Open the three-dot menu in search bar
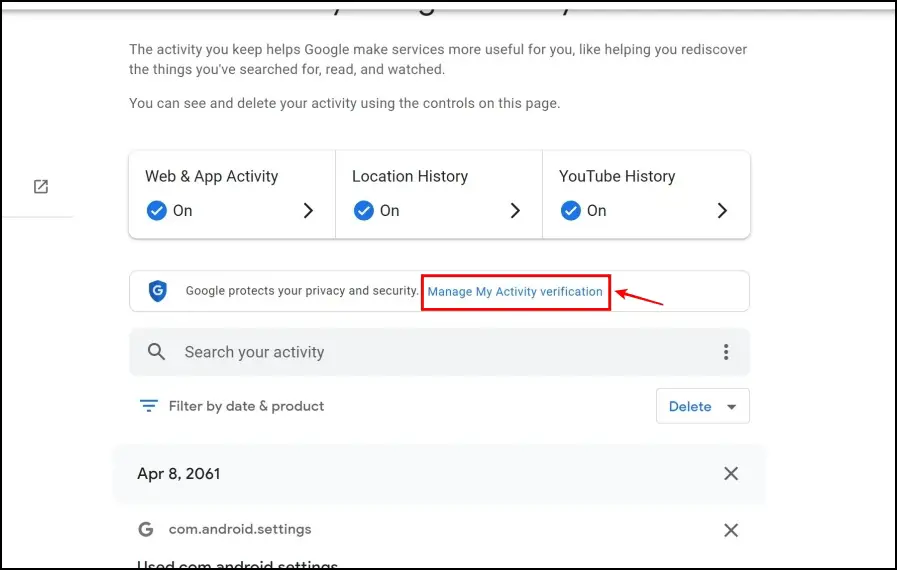The height and width of the screenshot is (570, 897). pos(726,352)
